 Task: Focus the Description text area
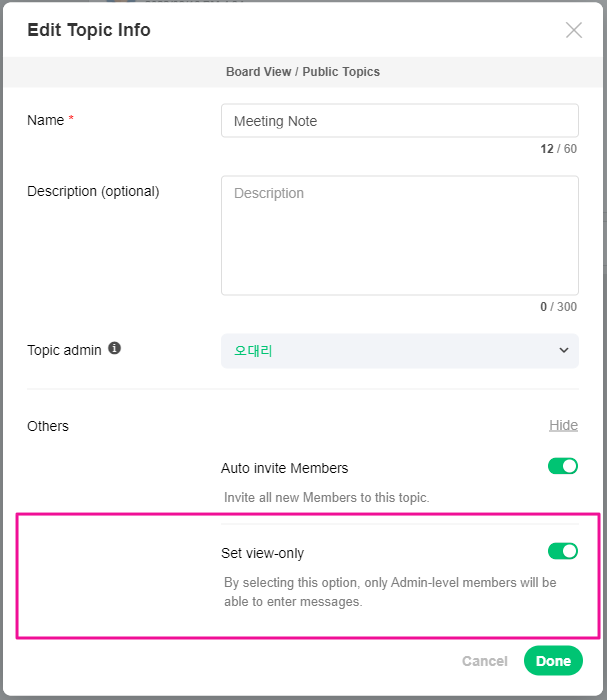tap(399, 235)
